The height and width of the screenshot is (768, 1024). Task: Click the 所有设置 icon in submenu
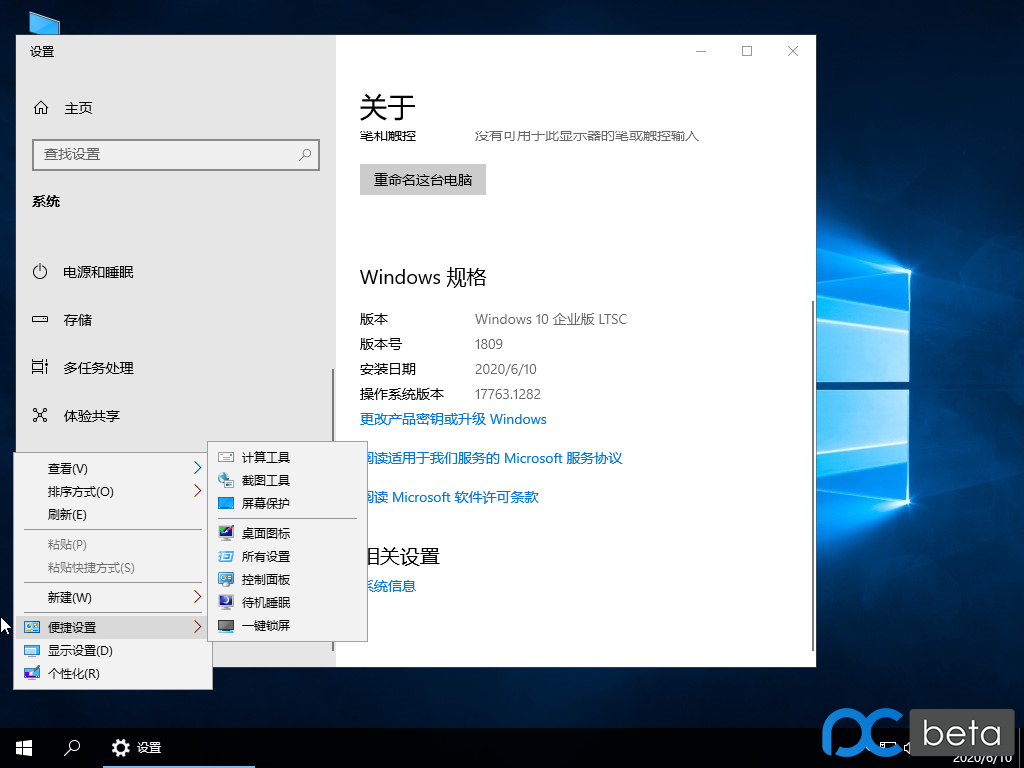226,556
